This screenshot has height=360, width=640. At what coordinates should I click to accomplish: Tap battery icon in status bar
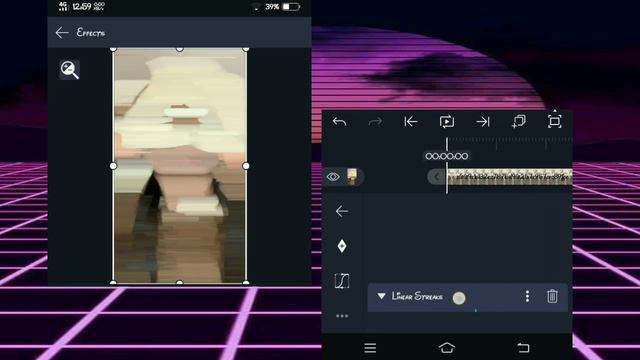click(x=291, y=7)
